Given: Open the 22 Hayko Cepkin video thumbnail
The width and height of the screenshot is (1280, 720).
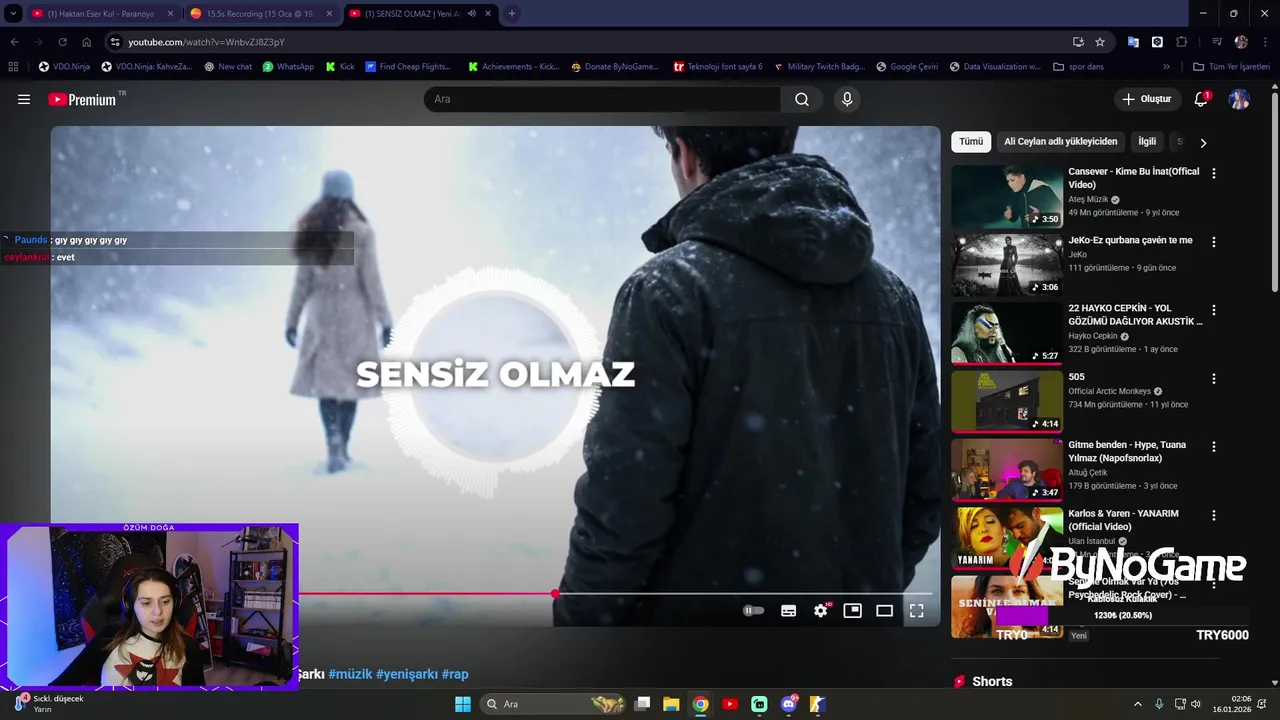Looking at the screenshot, I should click(x=1006, y=333).
